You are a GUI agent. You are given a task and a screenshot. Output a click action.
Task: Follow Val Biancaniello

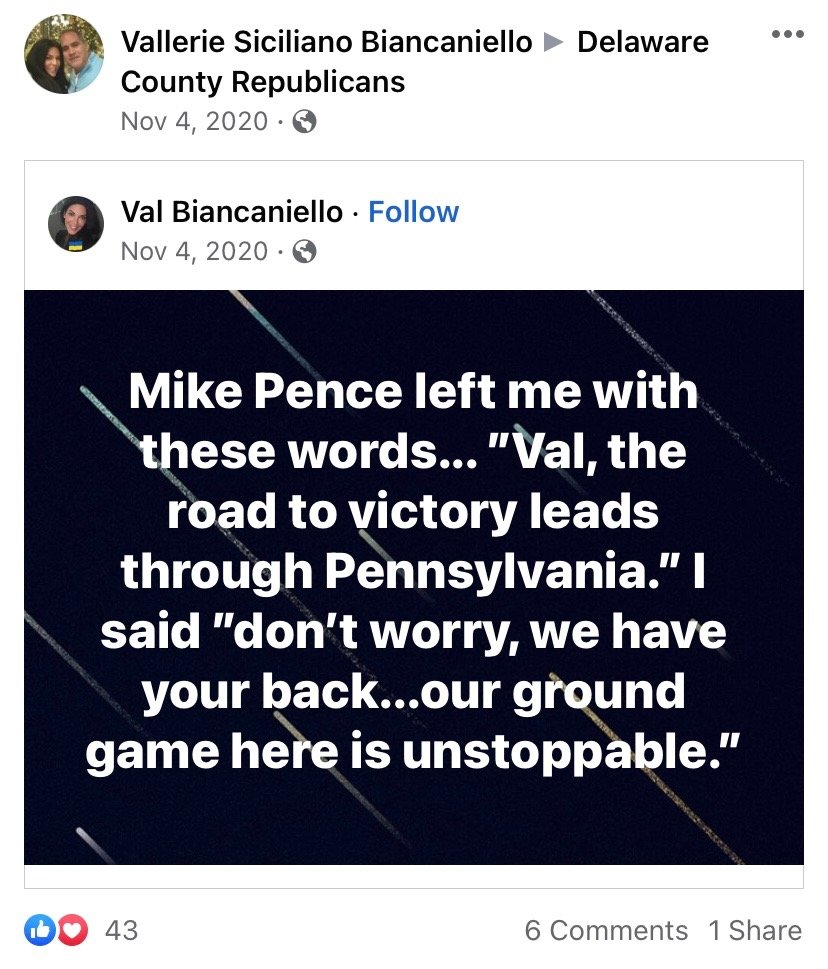pyautogui.click(x=413, y=212)
